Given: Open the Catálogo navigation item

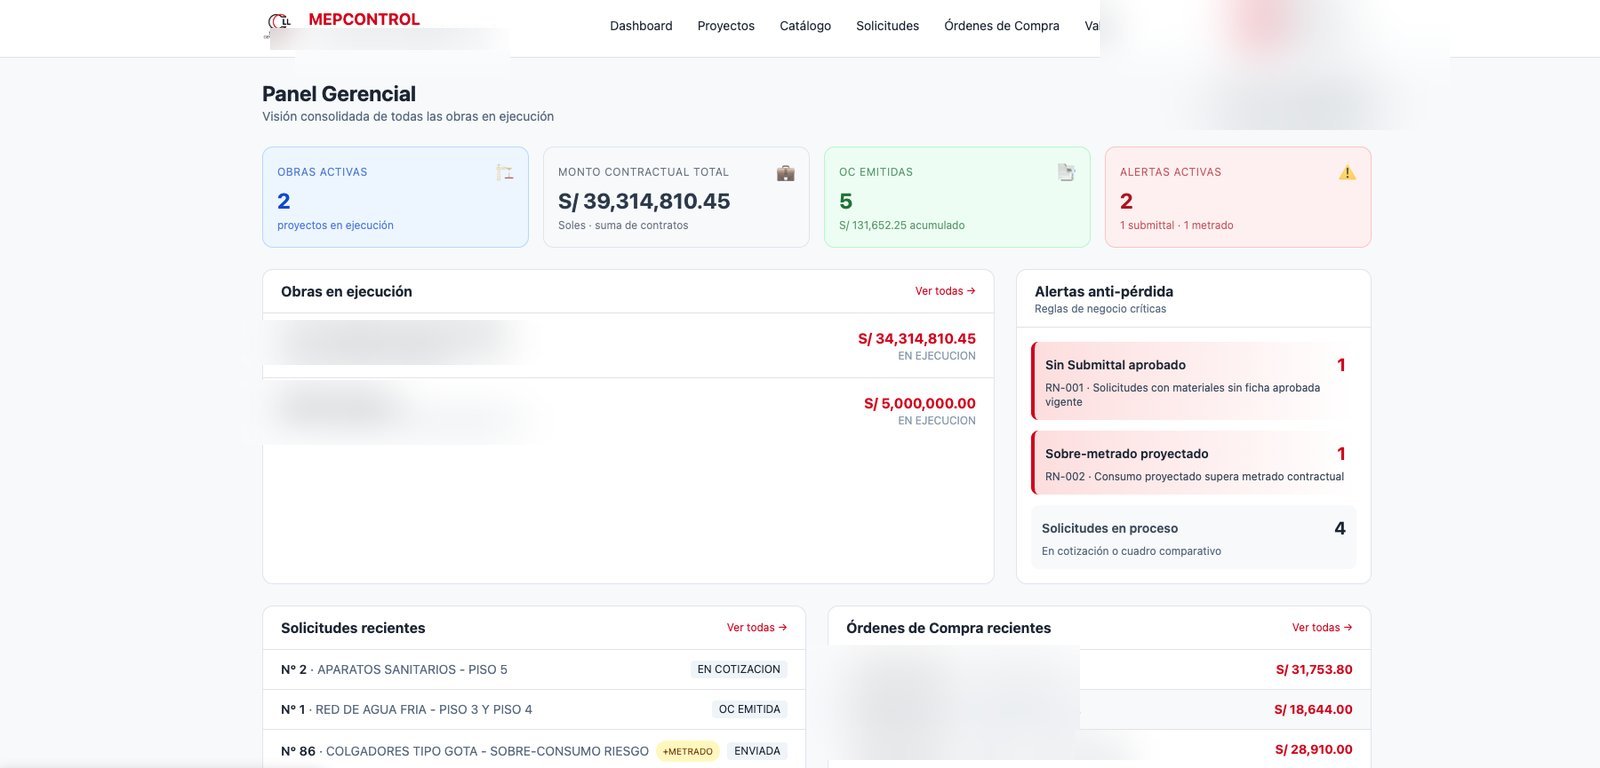Looking at the screenshot, I should click(x=805, y=26).
